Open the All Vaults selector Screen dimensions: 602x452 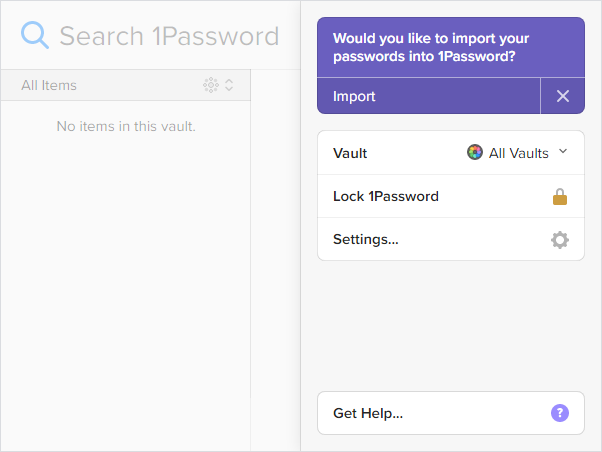point(517,153)
